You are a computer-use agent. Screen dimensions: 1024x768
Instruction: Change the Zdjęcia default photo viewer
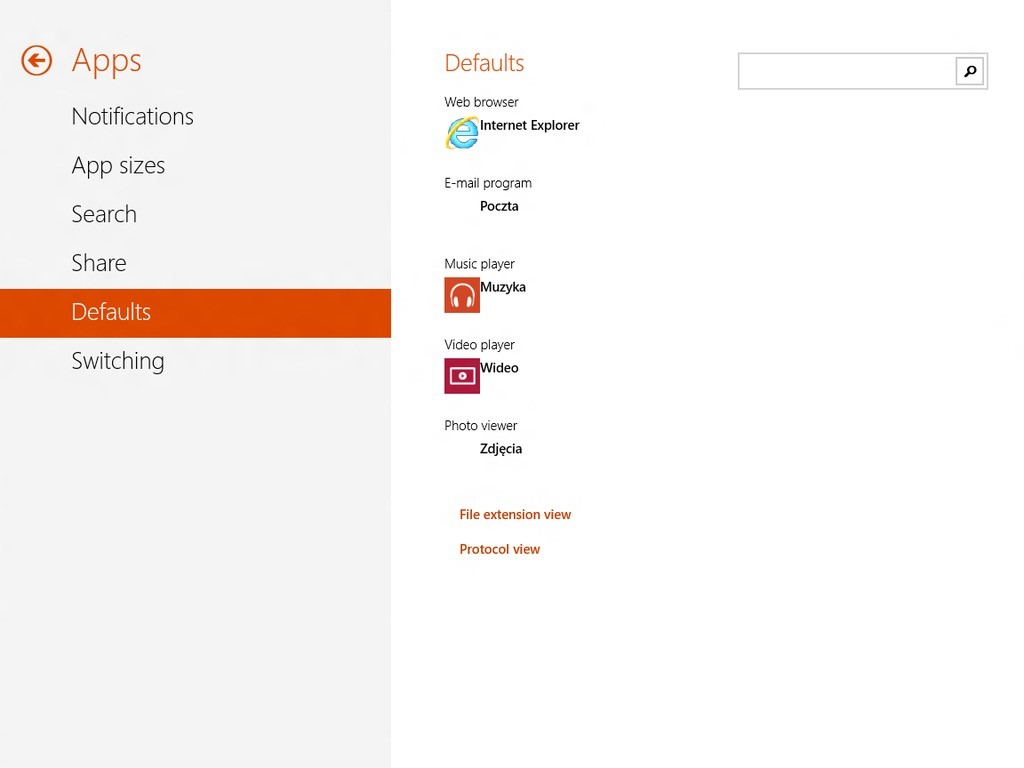(501, 449)
